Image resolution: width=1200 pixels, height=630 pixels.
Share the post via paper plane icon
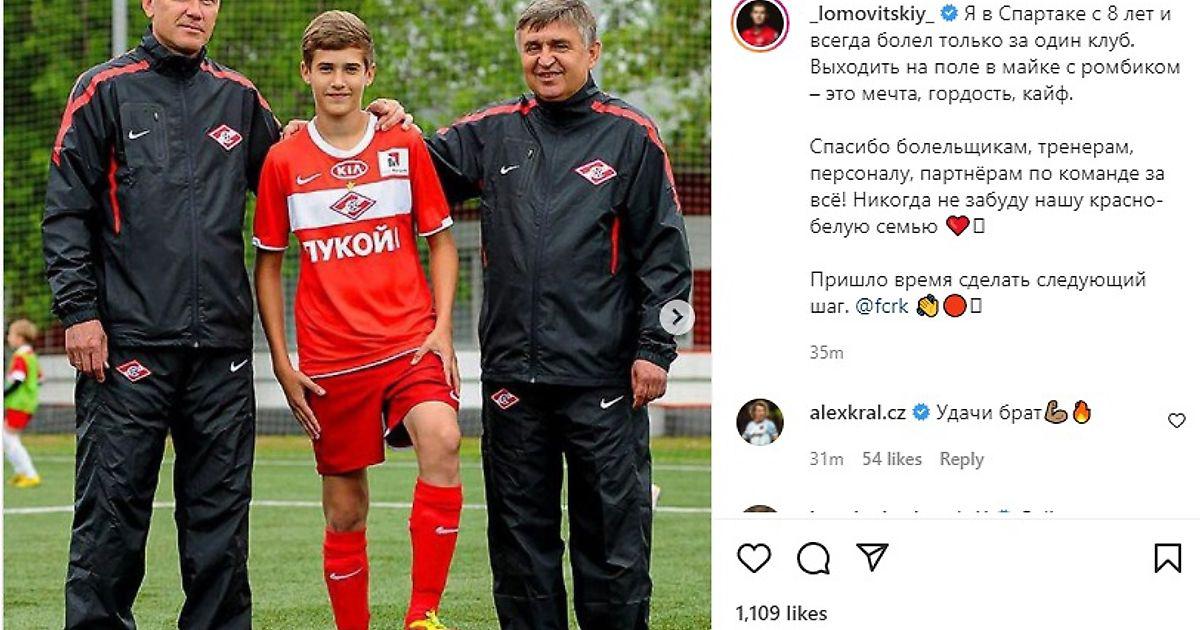[x=872, y=557]
